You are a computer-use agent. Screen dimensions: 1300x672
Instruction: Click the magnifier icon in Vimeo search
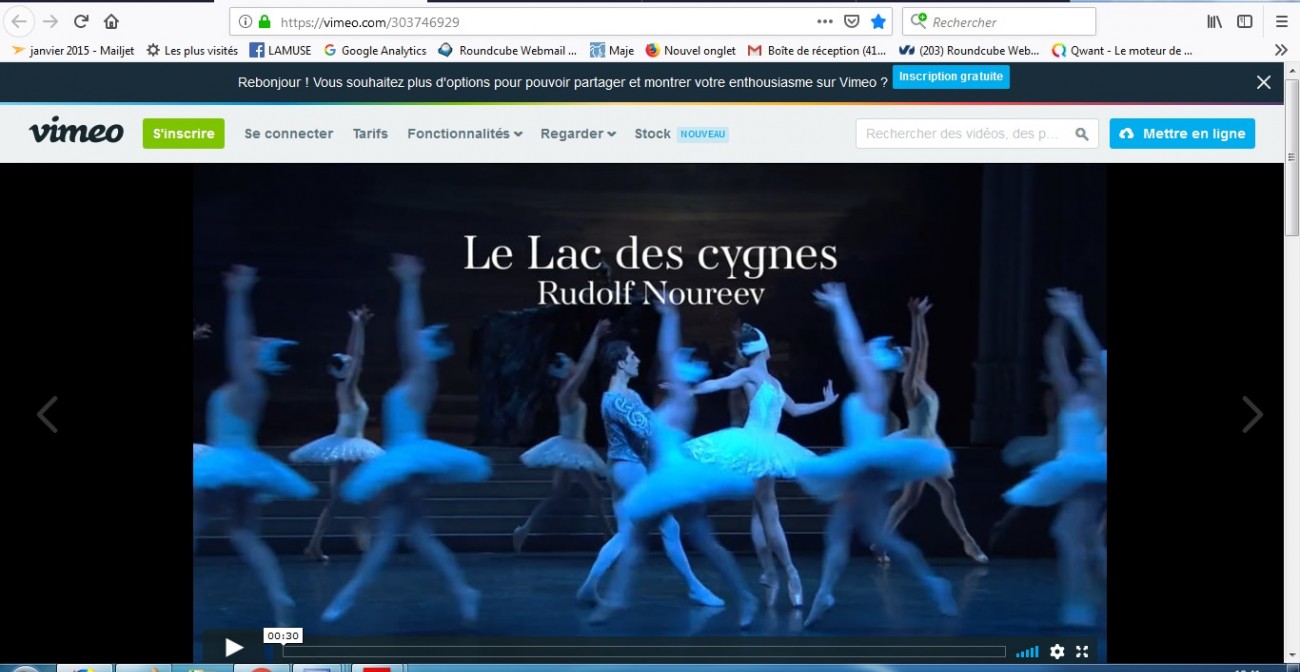[x=1082, y=134]
